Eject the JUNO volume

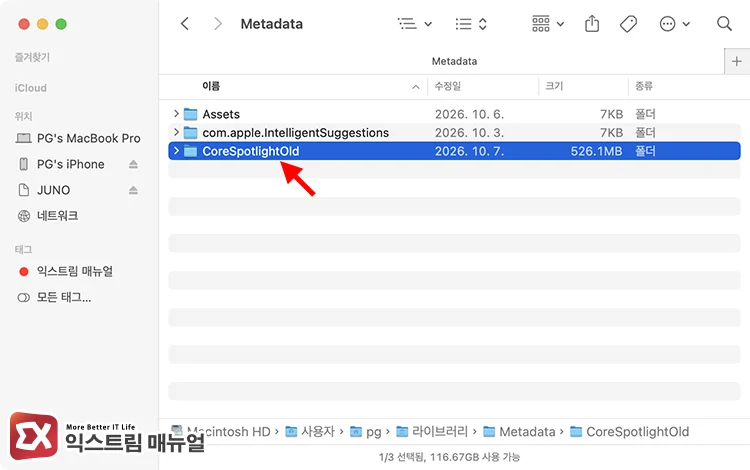tap(133, 190)
